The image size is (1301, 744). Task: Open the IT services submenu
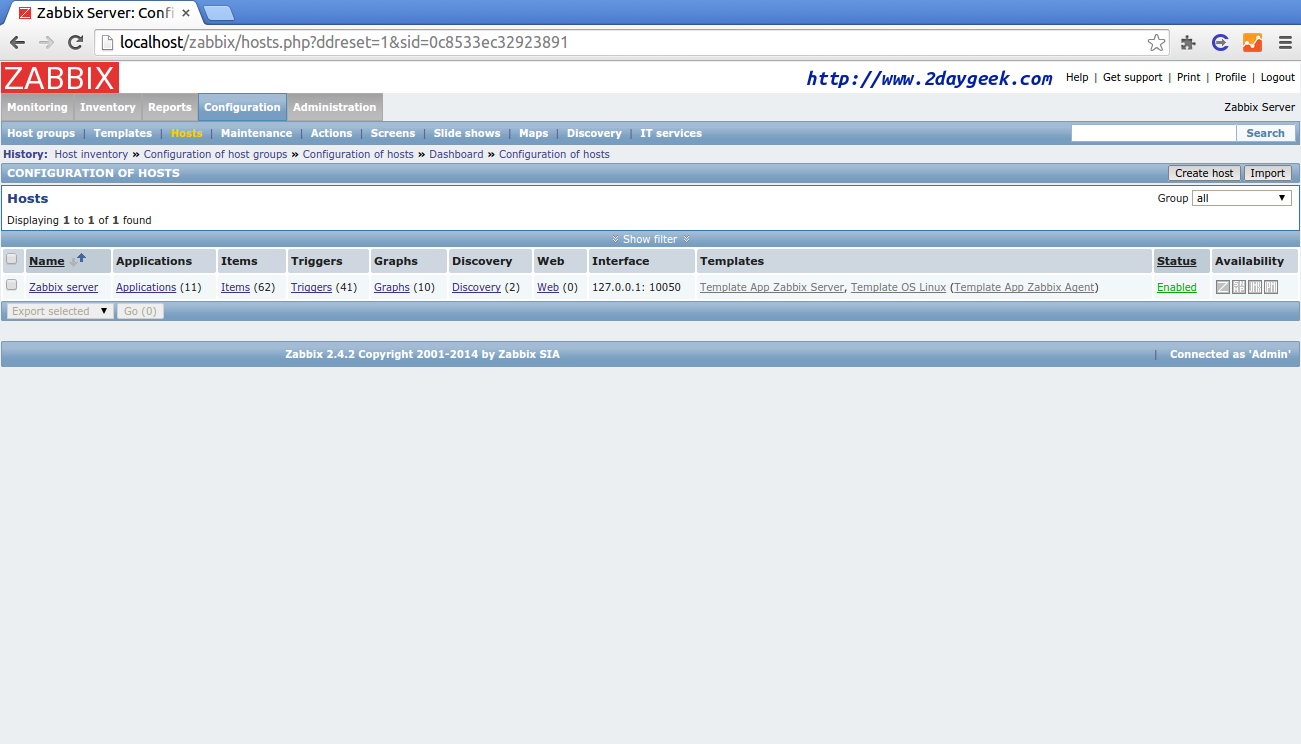(x=671, y=133)
